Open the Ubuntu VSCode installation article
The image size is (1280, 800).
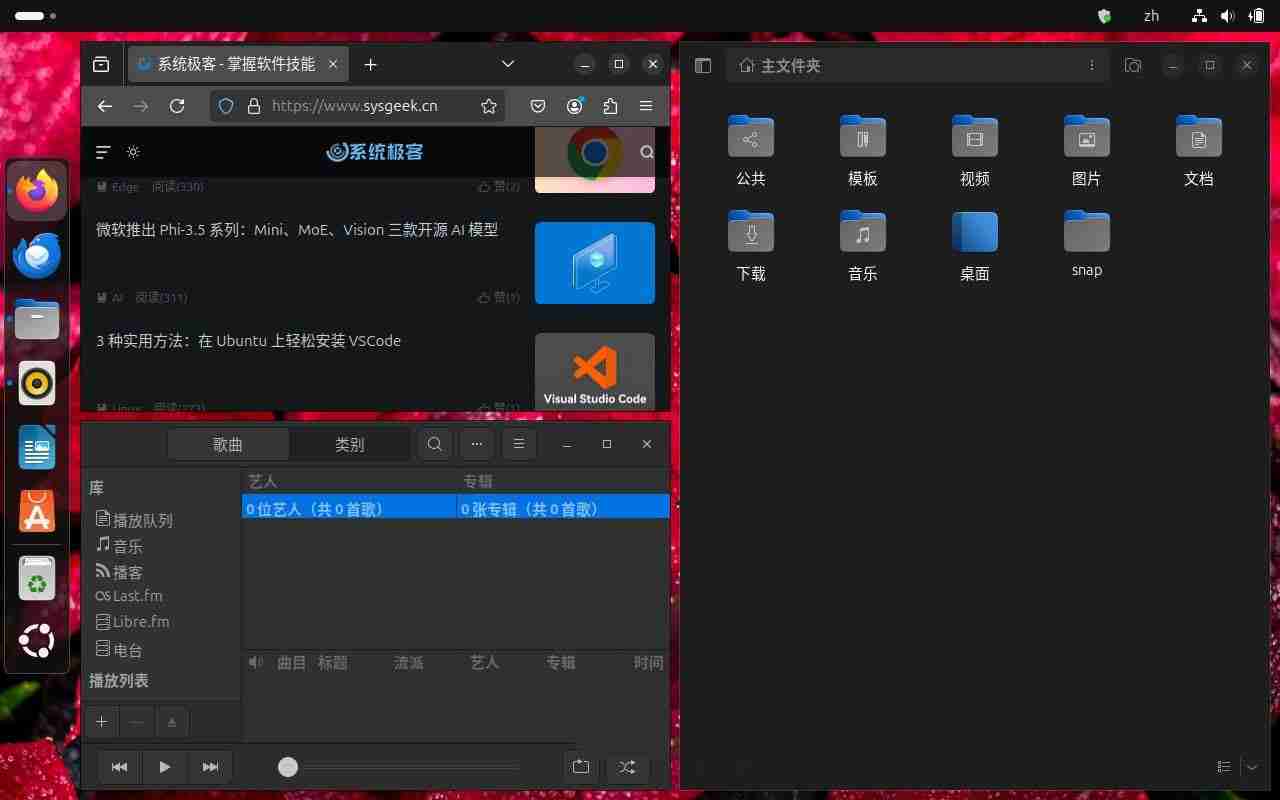(248, 340)
